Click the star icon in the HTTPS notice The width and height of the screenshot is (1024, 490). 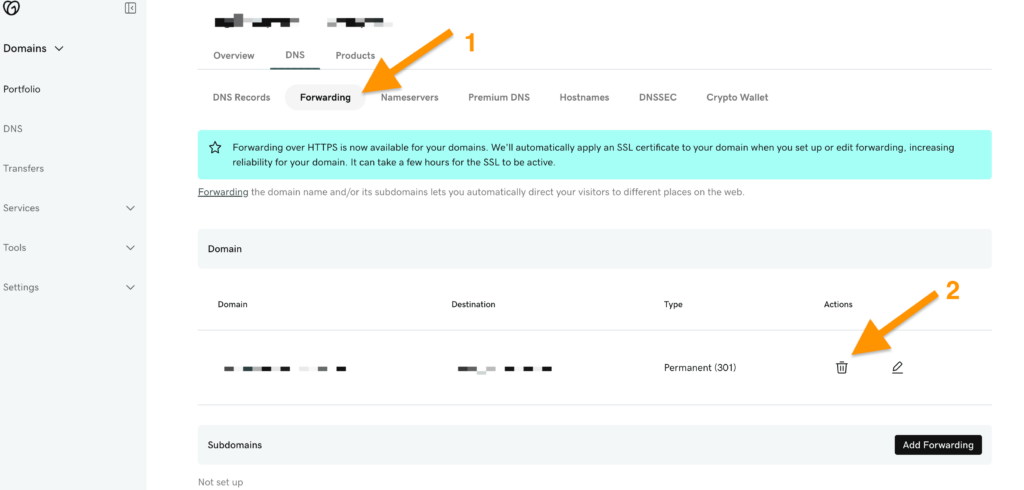(215, 148)
